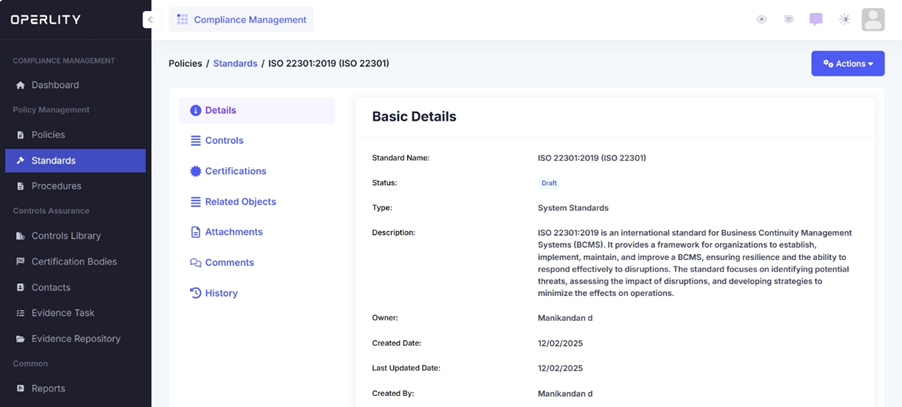The width and height of the screenshot is (902, 407).
Task: Switch to the Certifications tab
Action: click(235, 171)
